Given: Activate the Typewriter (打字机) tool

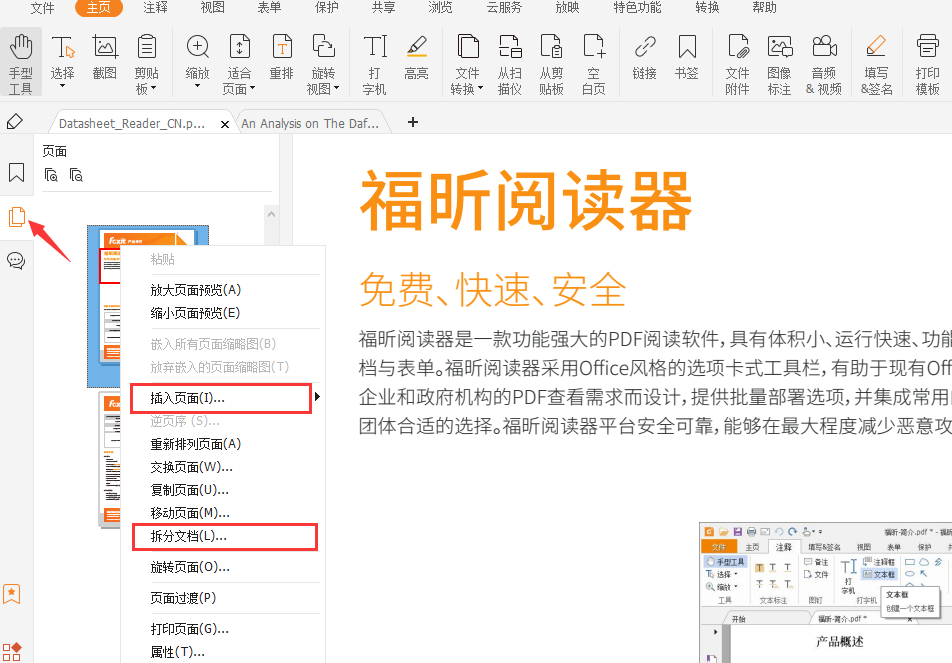Looking at the screenshot, I should (x=375, y=61).
